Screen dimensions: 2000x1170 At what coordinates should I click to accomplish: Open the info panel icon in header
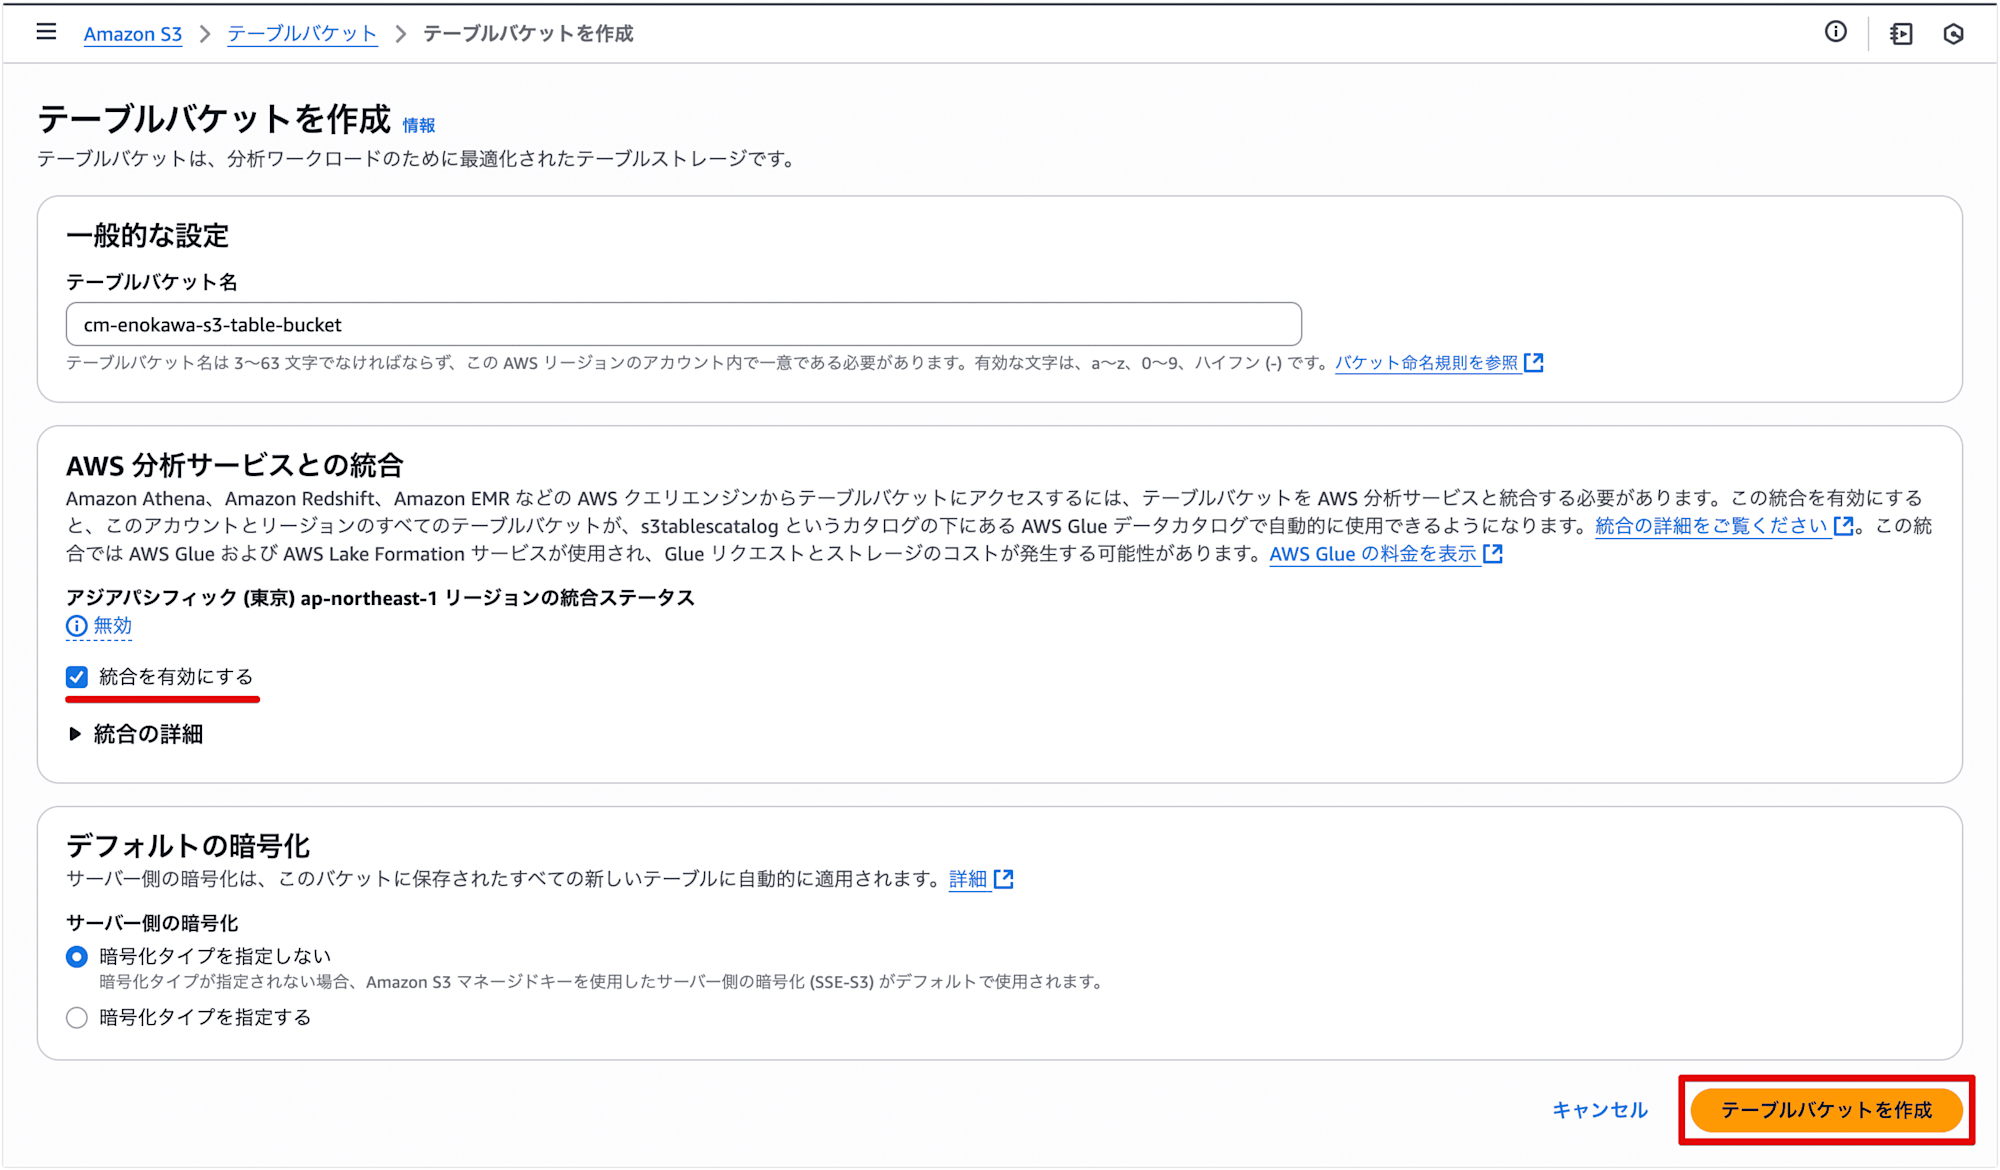click(1835, 32)
